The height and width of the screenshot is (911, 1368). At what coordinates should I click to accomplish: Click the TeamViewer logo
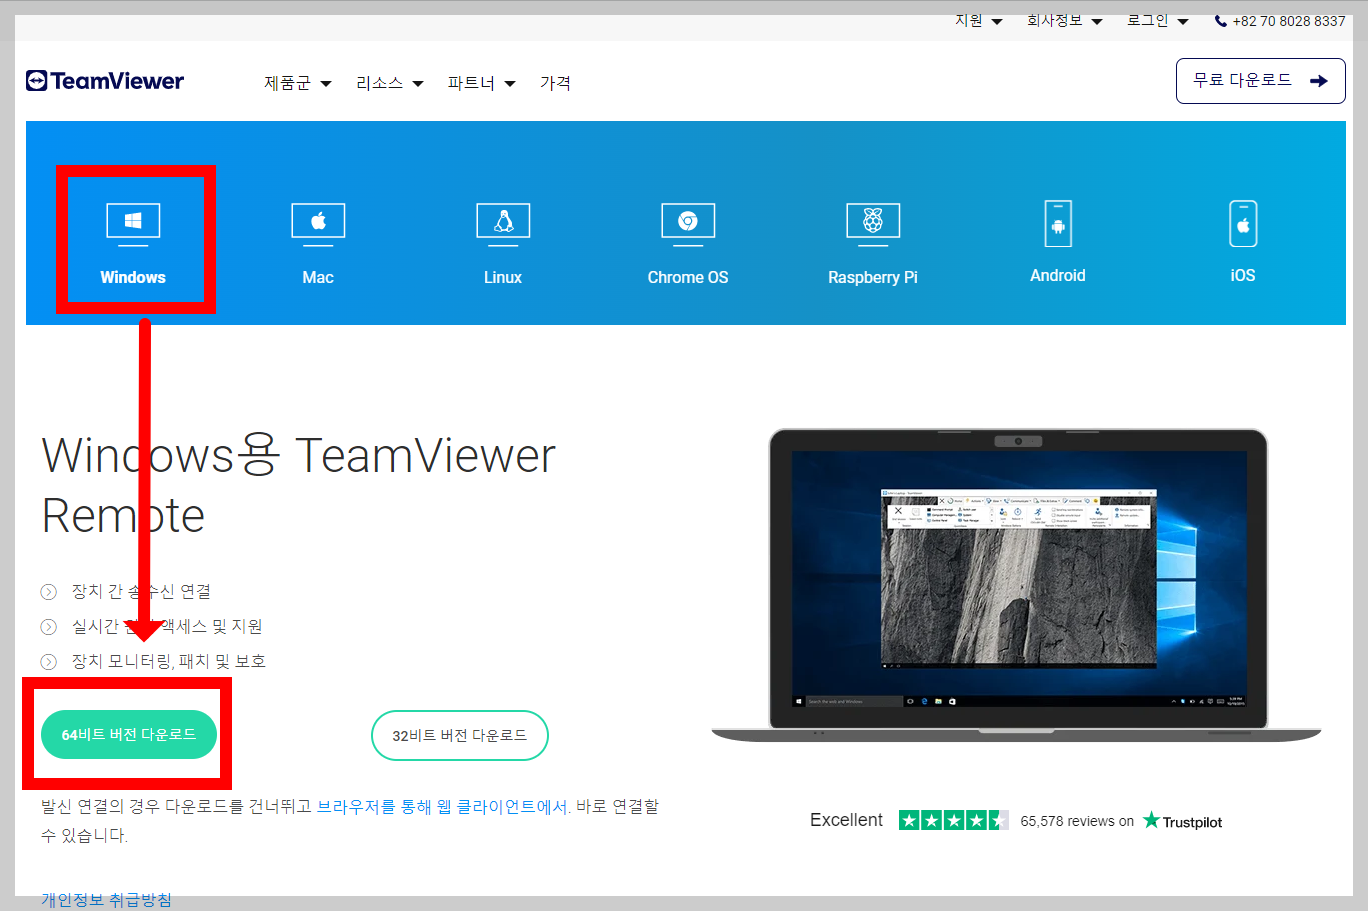coord(104,80)
